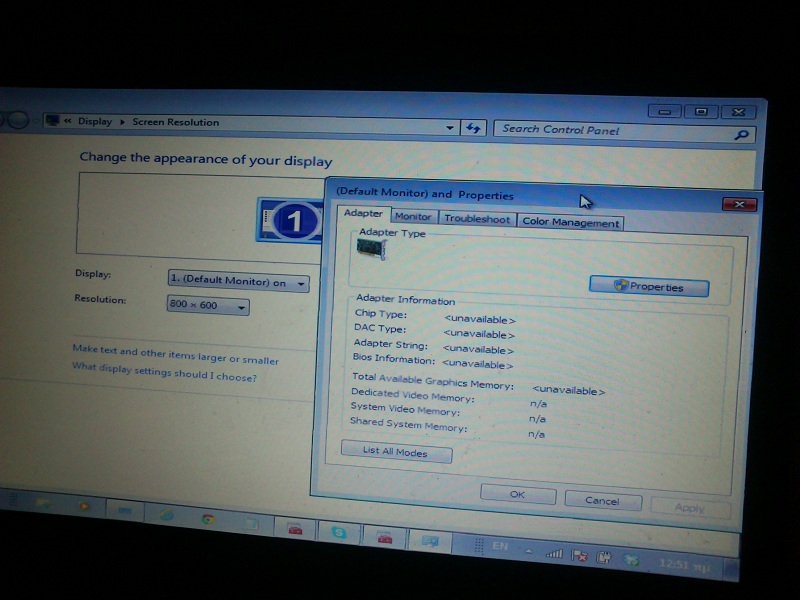
Task: Expand the Display dropdown showing Default Monitor
Action: coord(238,281)
